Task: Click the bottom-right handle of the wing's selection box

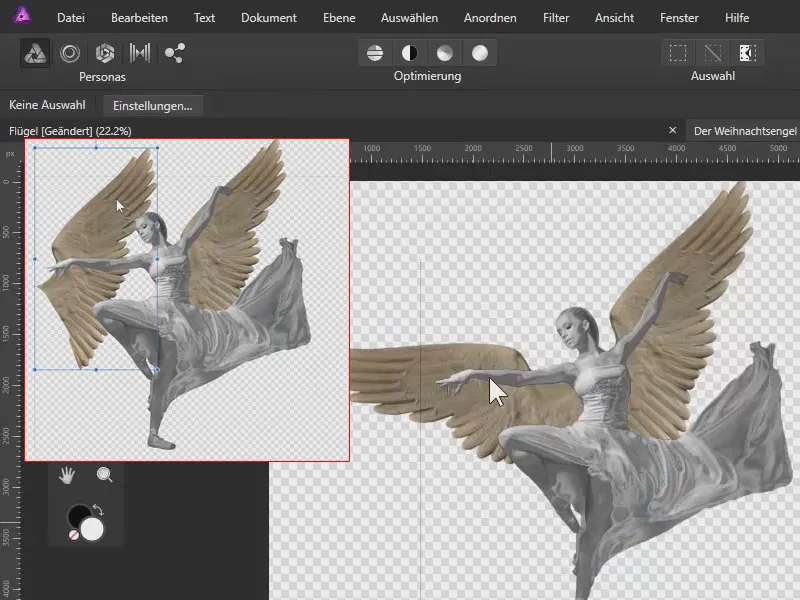Action: pos(157,370)
